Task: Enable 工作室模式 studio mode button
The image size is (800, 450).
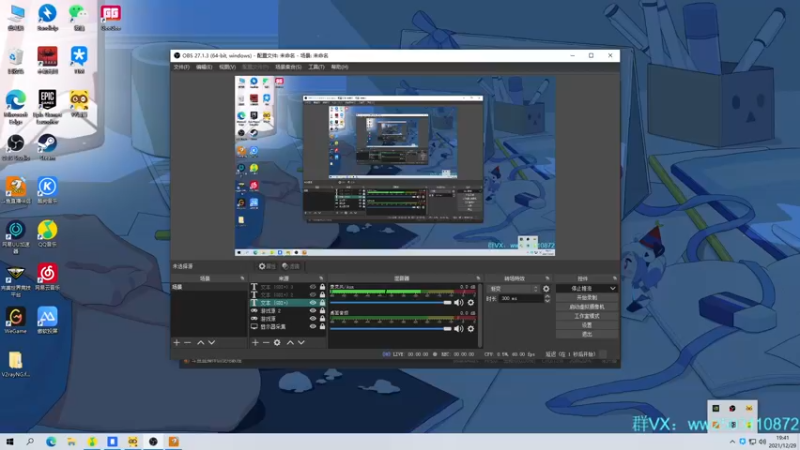Action: pyautogui.click(x=587, y=316)
